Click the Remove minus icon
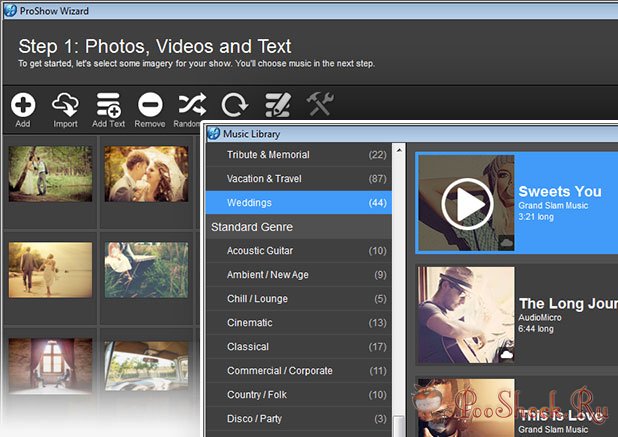This screenshot has height=437, width=618. pyautogui.click(x=150, y=105)
